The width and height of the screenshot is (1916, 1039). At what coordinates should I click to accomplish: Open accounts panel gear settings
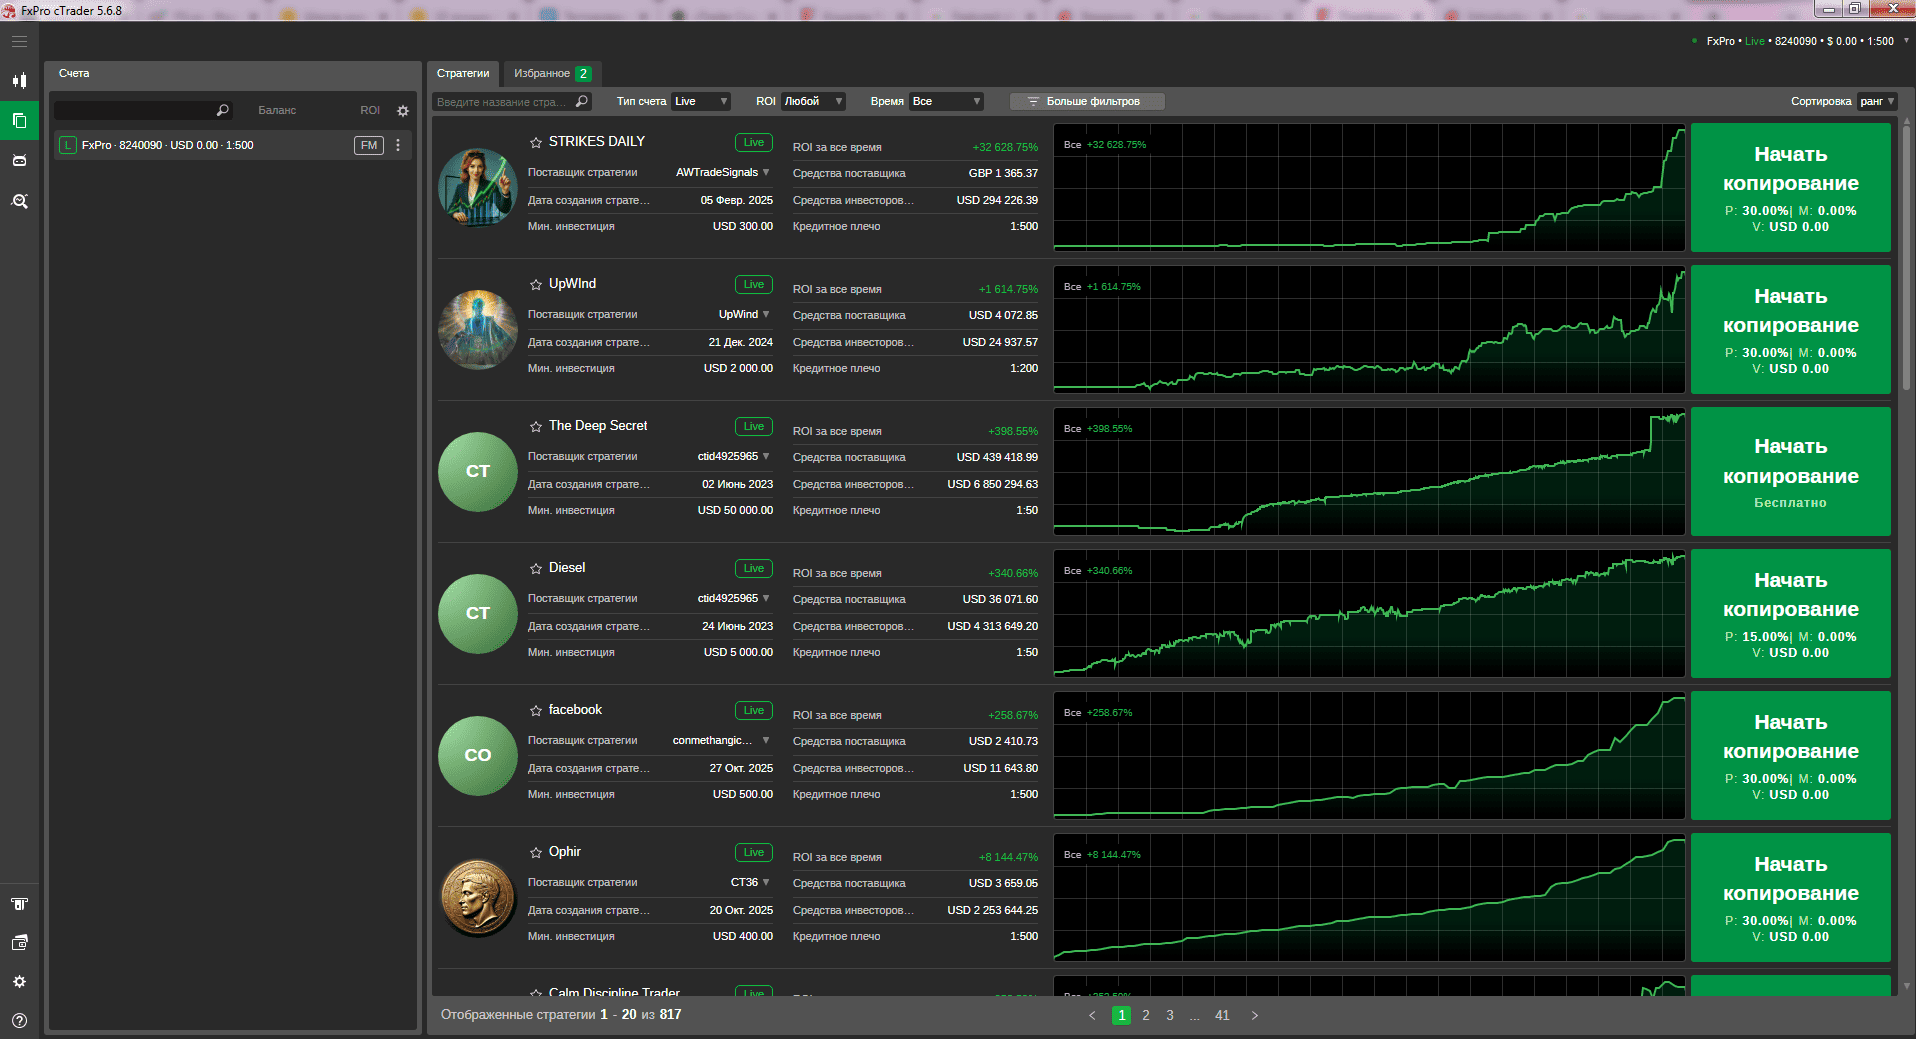pos(403,111)
